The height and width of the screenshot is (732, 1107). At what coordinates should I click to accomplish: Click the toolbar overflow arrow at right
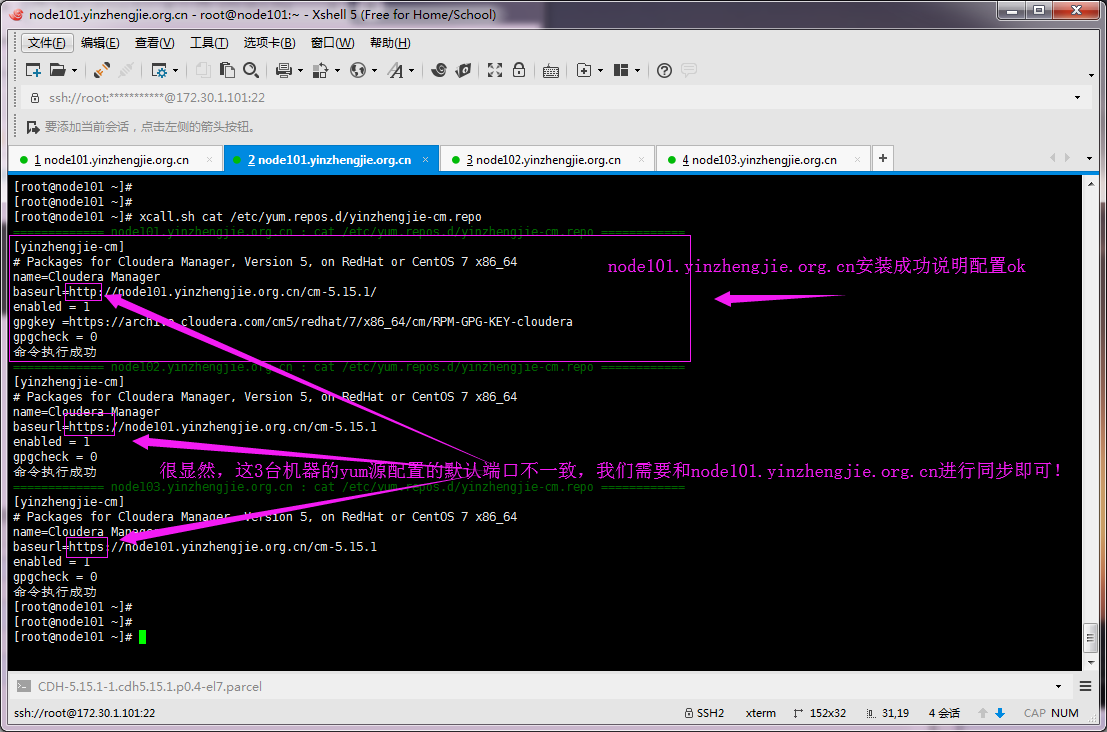tap(1091, 75)
